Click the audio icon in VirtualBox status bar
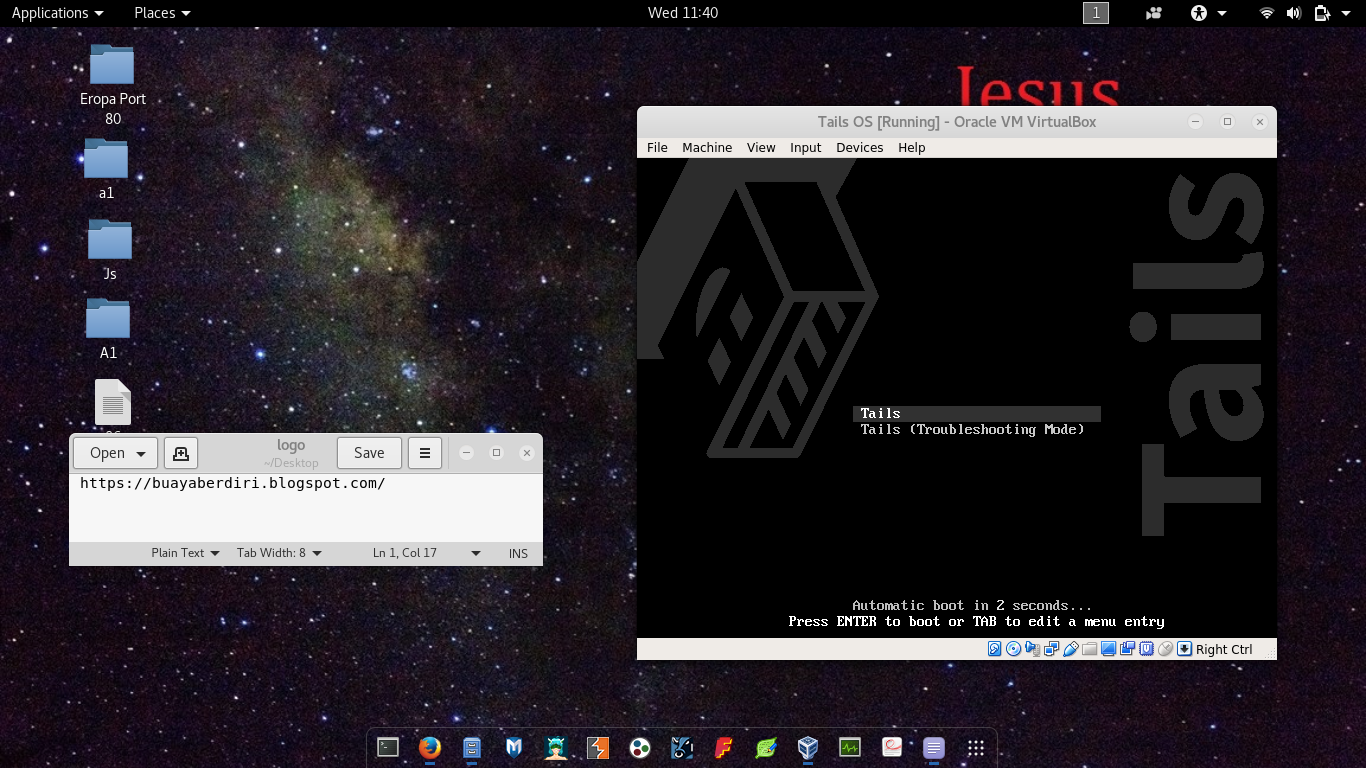 point(1032,649)
